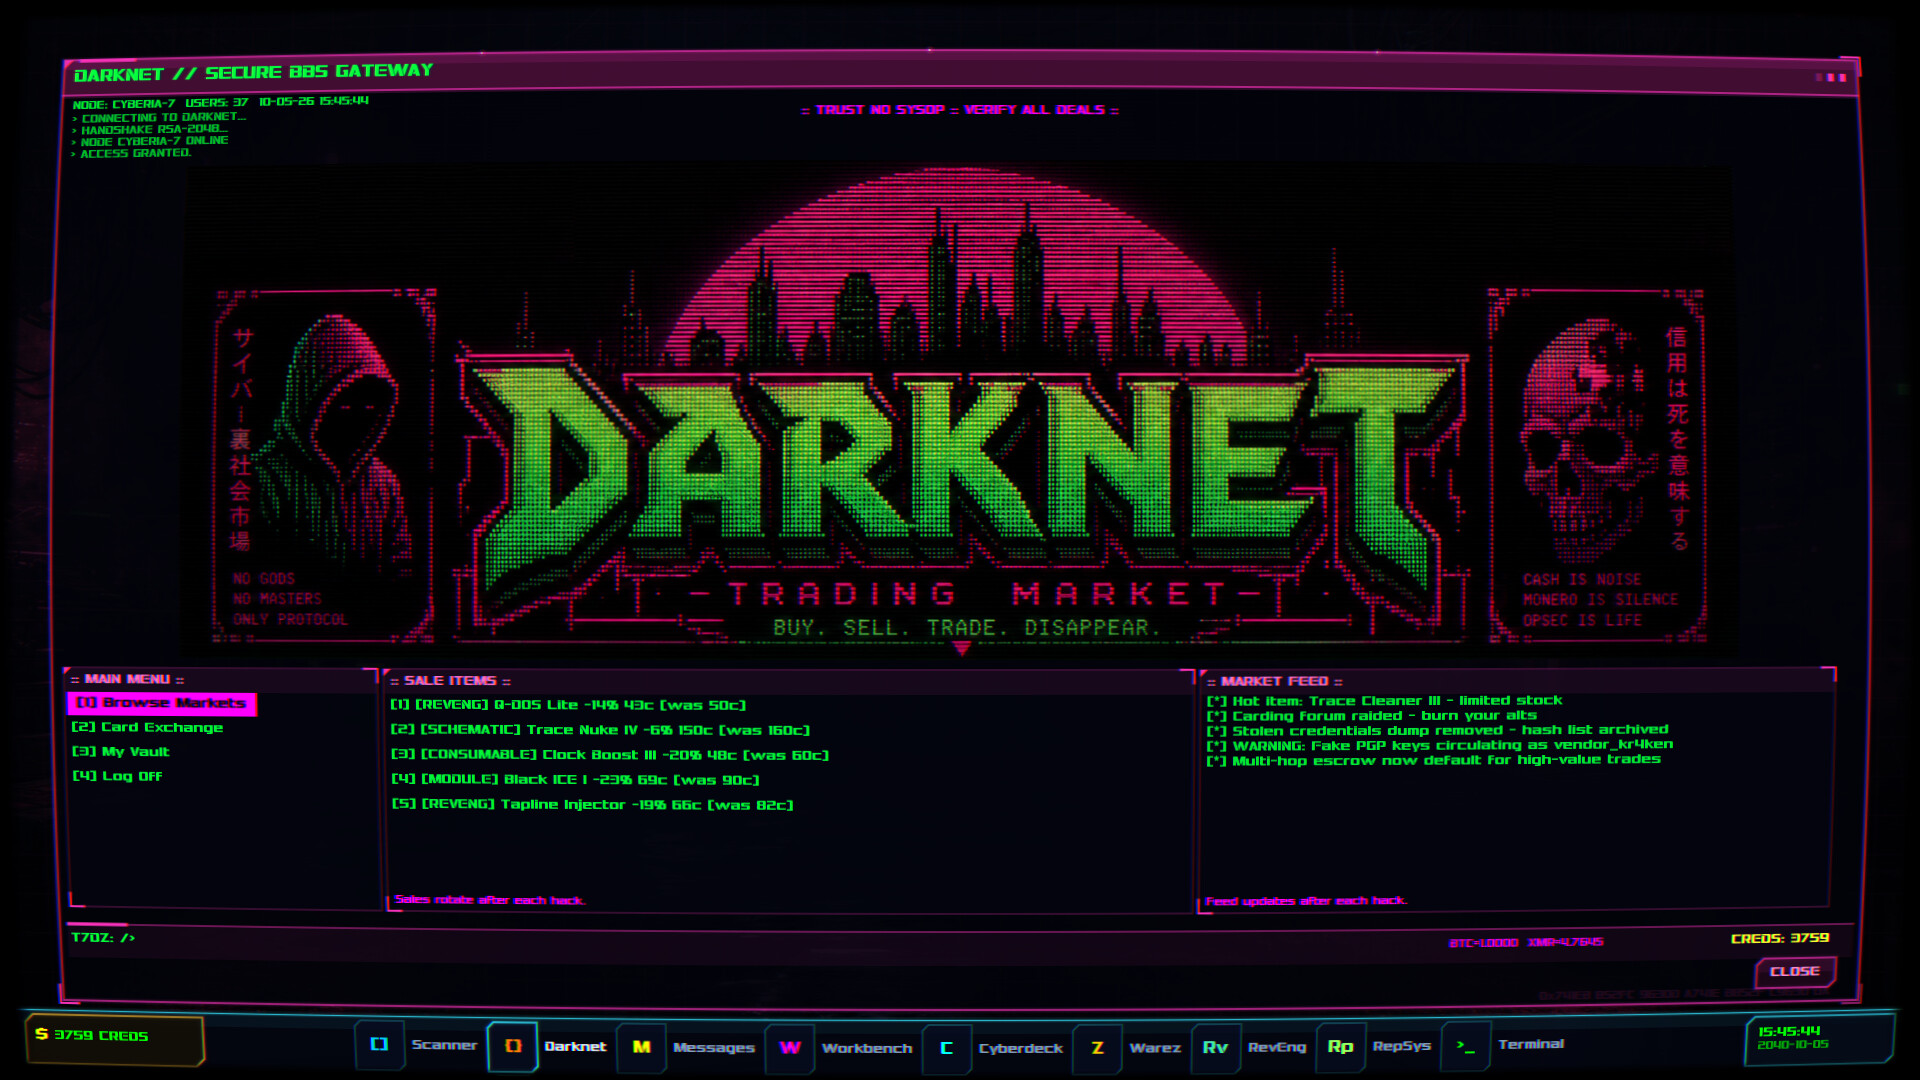Screen dimensions: 1920x1080
Task: Click the RepSys taskbar label
Action: (x=1401, y=1046)
